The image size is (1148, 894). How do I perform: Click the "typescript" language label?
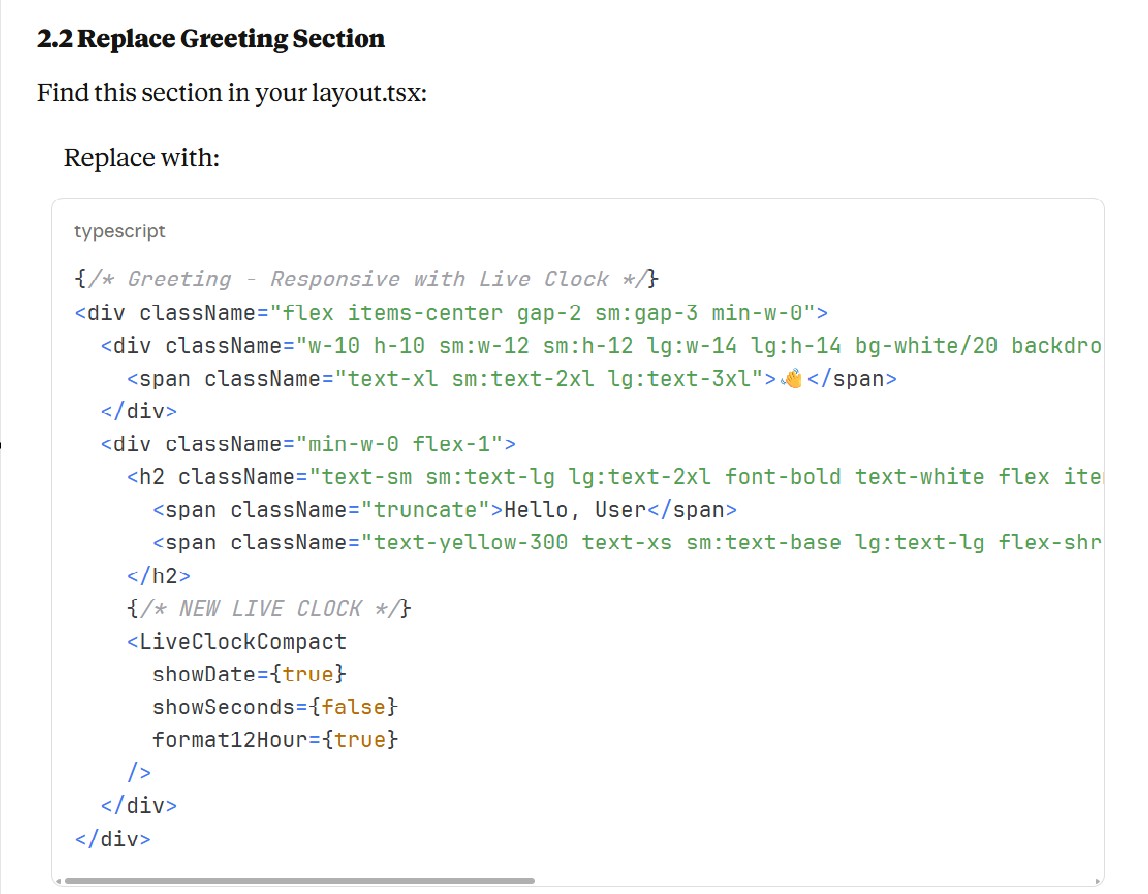(119, 231)
